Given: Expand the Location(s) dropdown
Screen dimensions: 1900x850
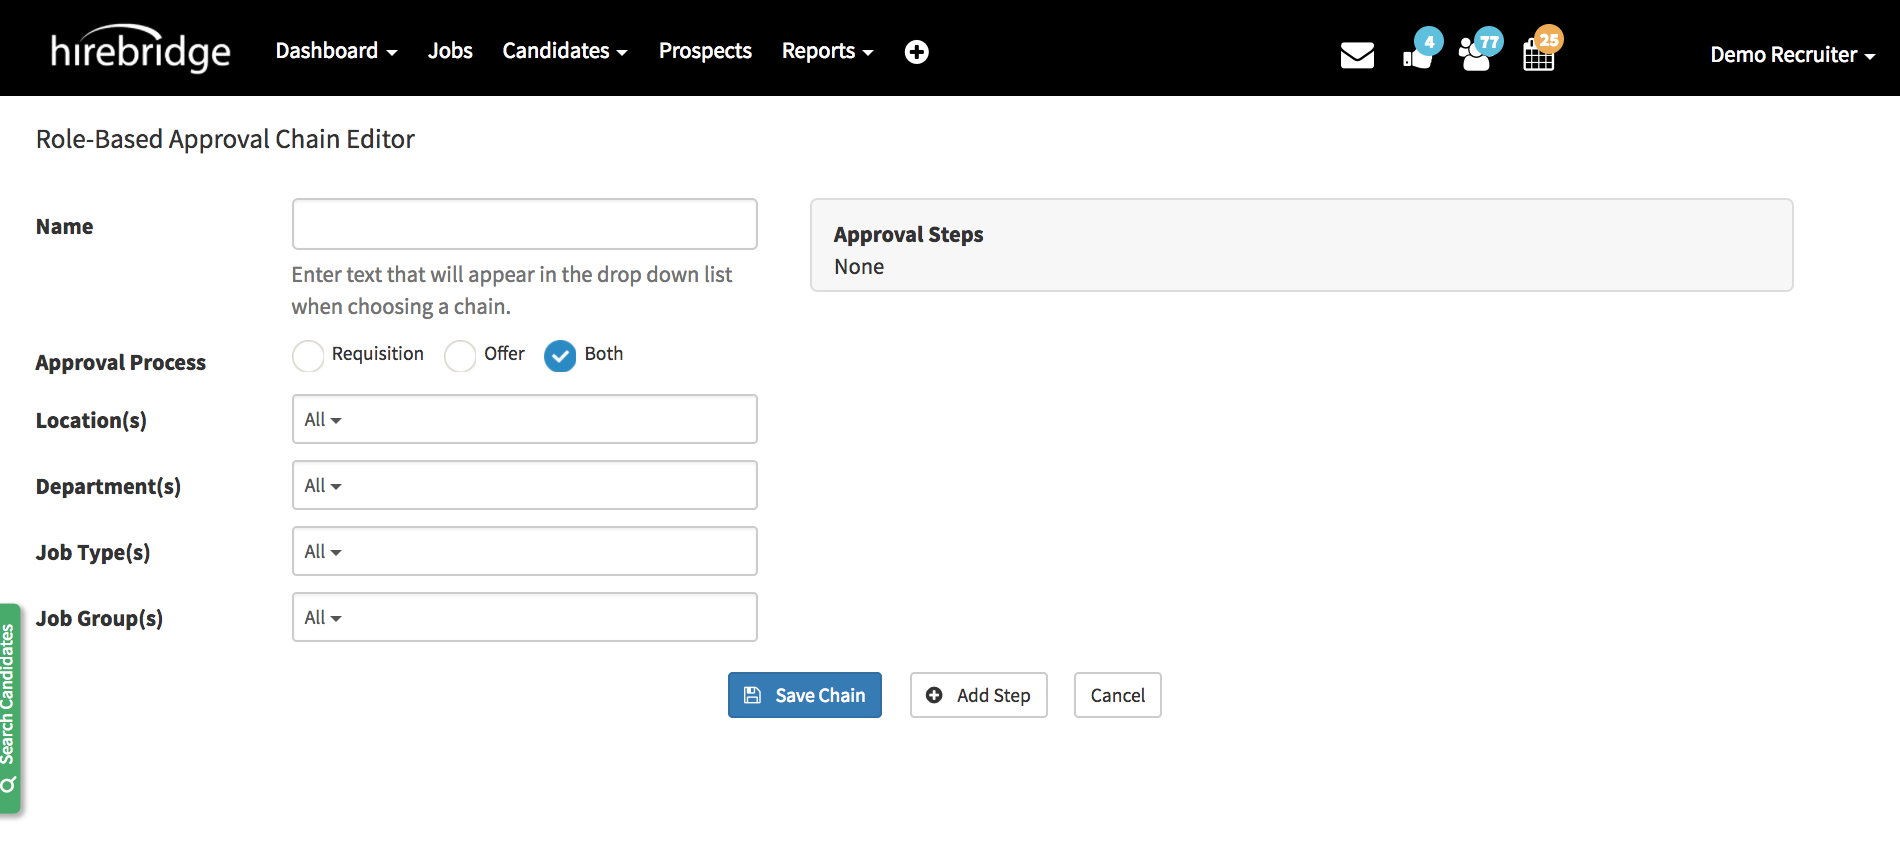Looking at the screenshot, I should point(524,419).
